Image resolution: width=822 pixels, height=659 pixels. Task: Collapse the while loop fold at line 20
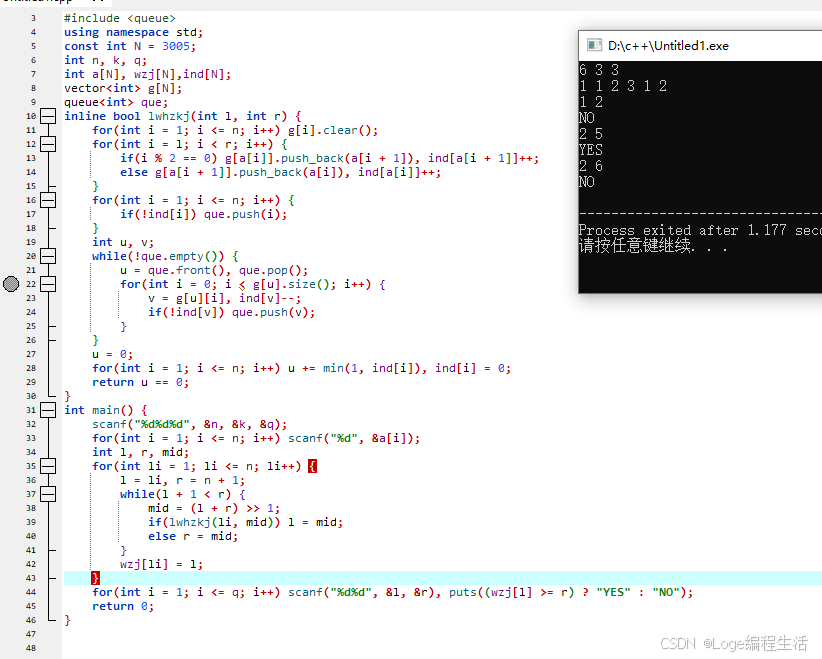[48, 256]
